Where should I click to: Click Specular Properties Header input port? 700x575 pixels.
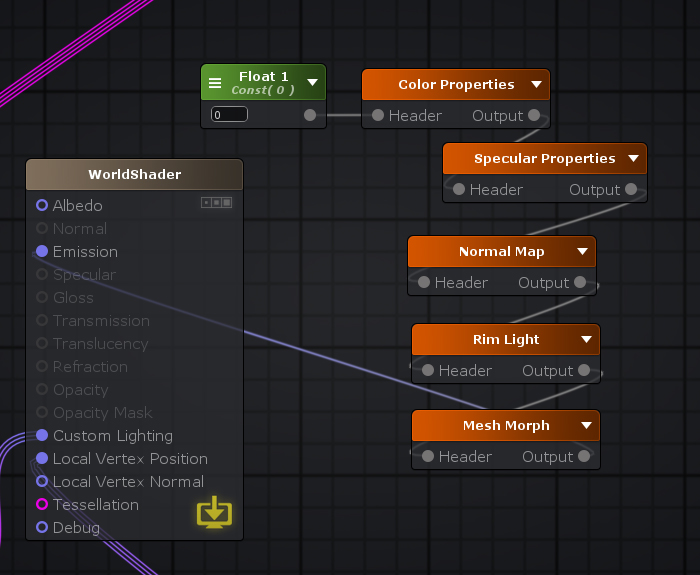pyautogui.click(x=459, y=189)
